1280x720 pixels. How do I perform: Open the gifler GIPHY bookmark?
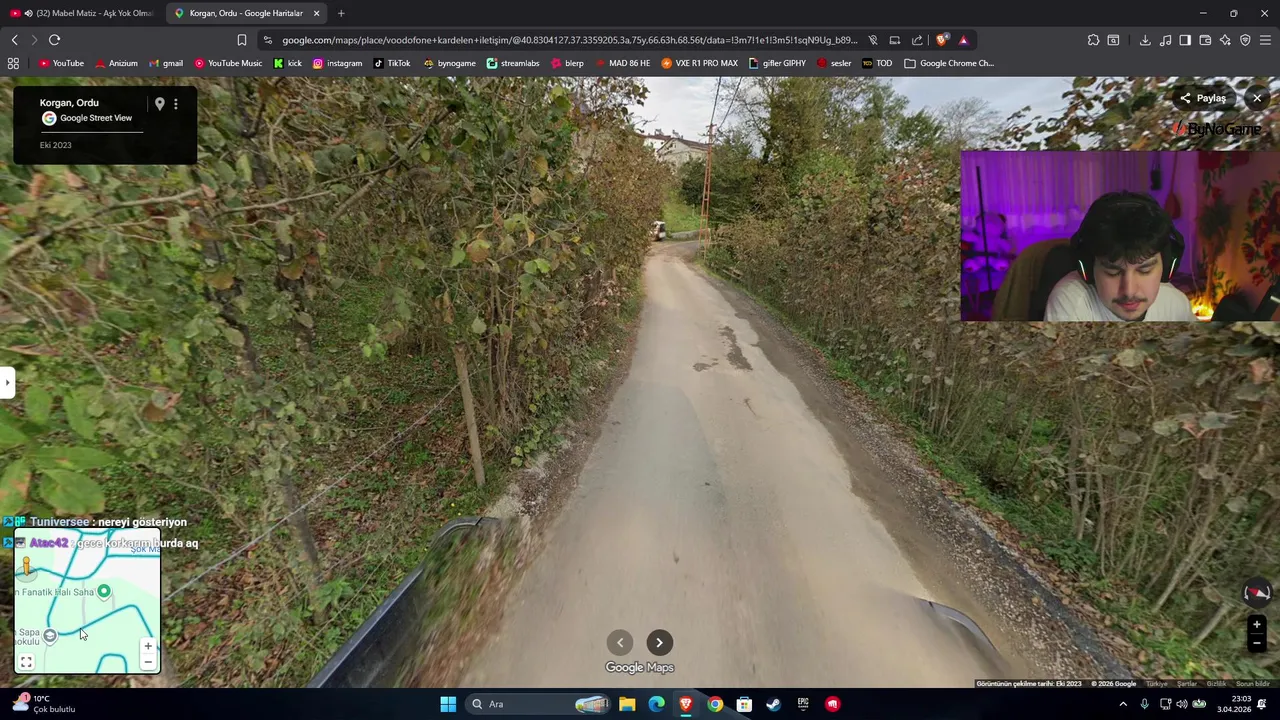(776, 63)
